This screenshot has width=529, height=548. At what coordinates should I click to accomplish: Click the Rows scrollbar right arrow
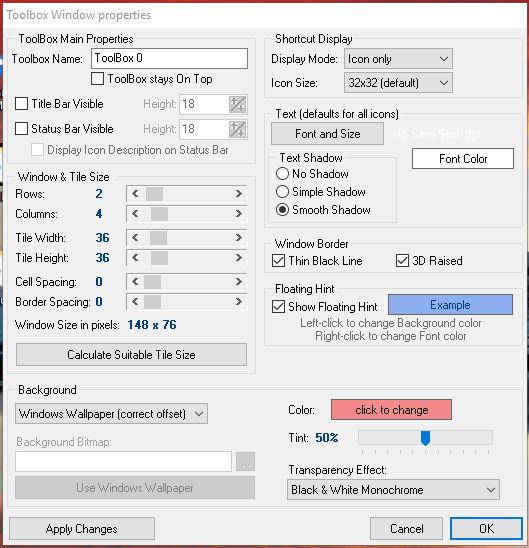pos(238,194)
